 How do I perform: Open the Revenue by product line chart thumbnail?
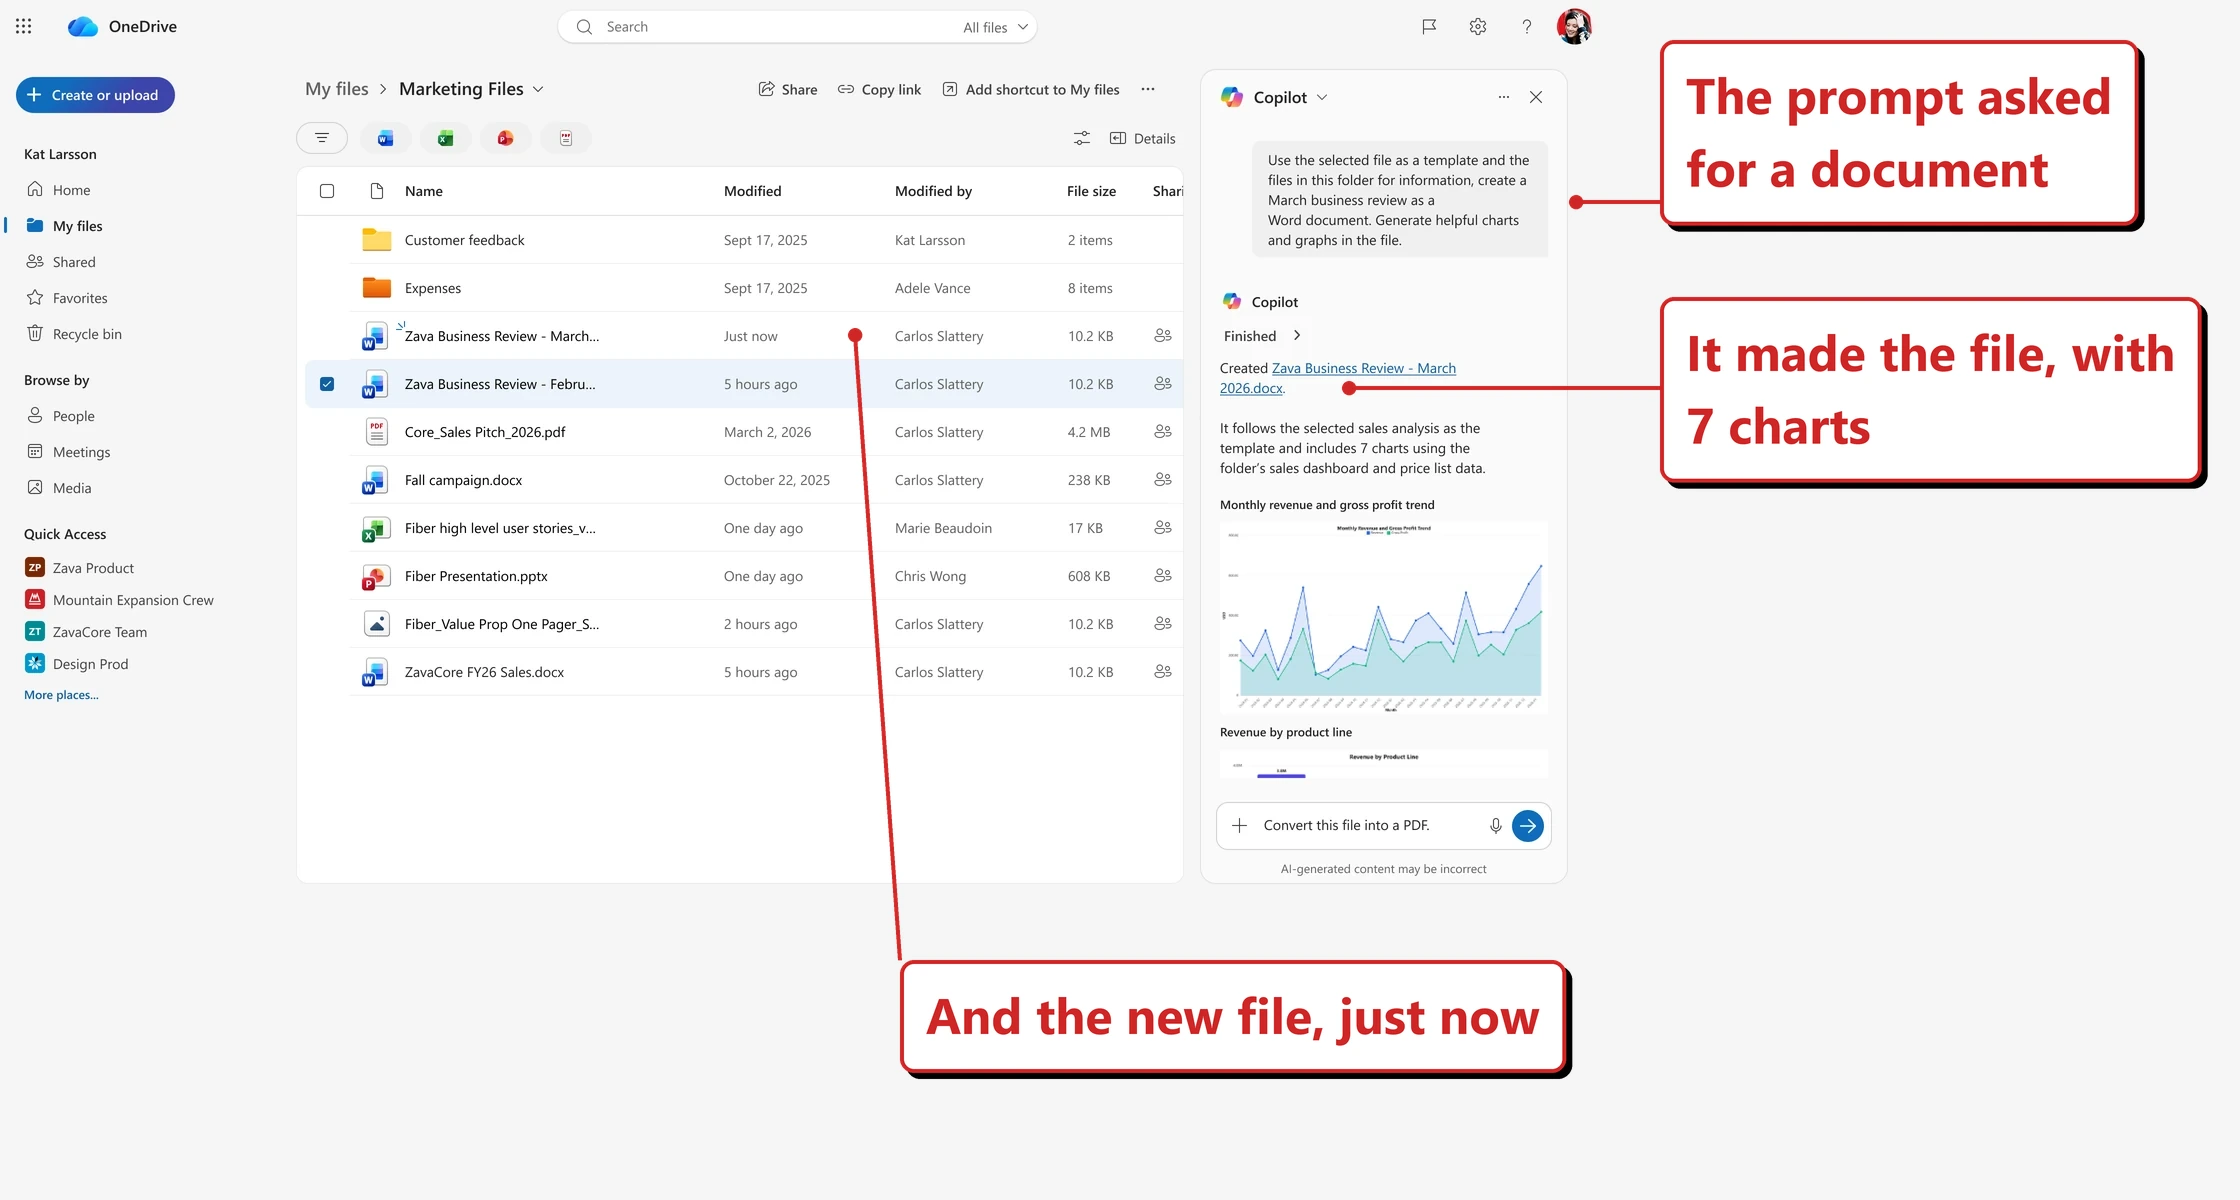1384,764
